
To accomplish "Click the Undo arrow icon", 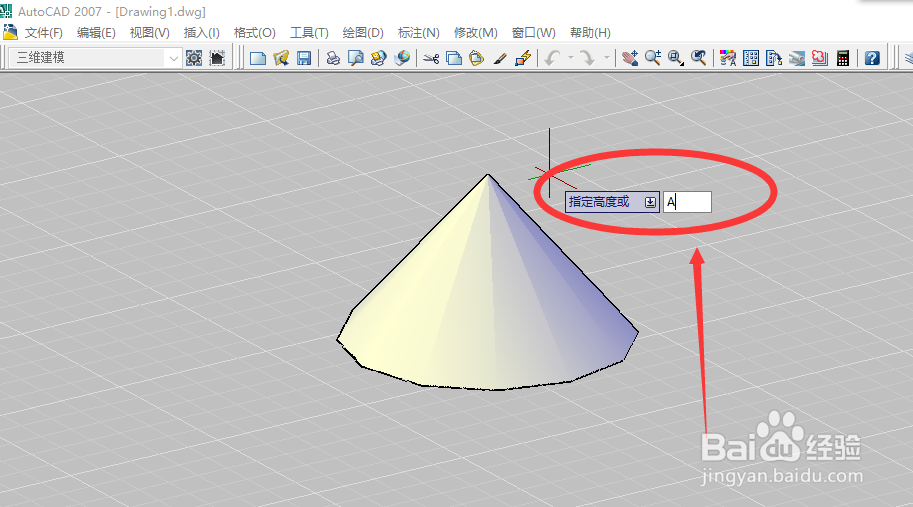I will point(552,58).
